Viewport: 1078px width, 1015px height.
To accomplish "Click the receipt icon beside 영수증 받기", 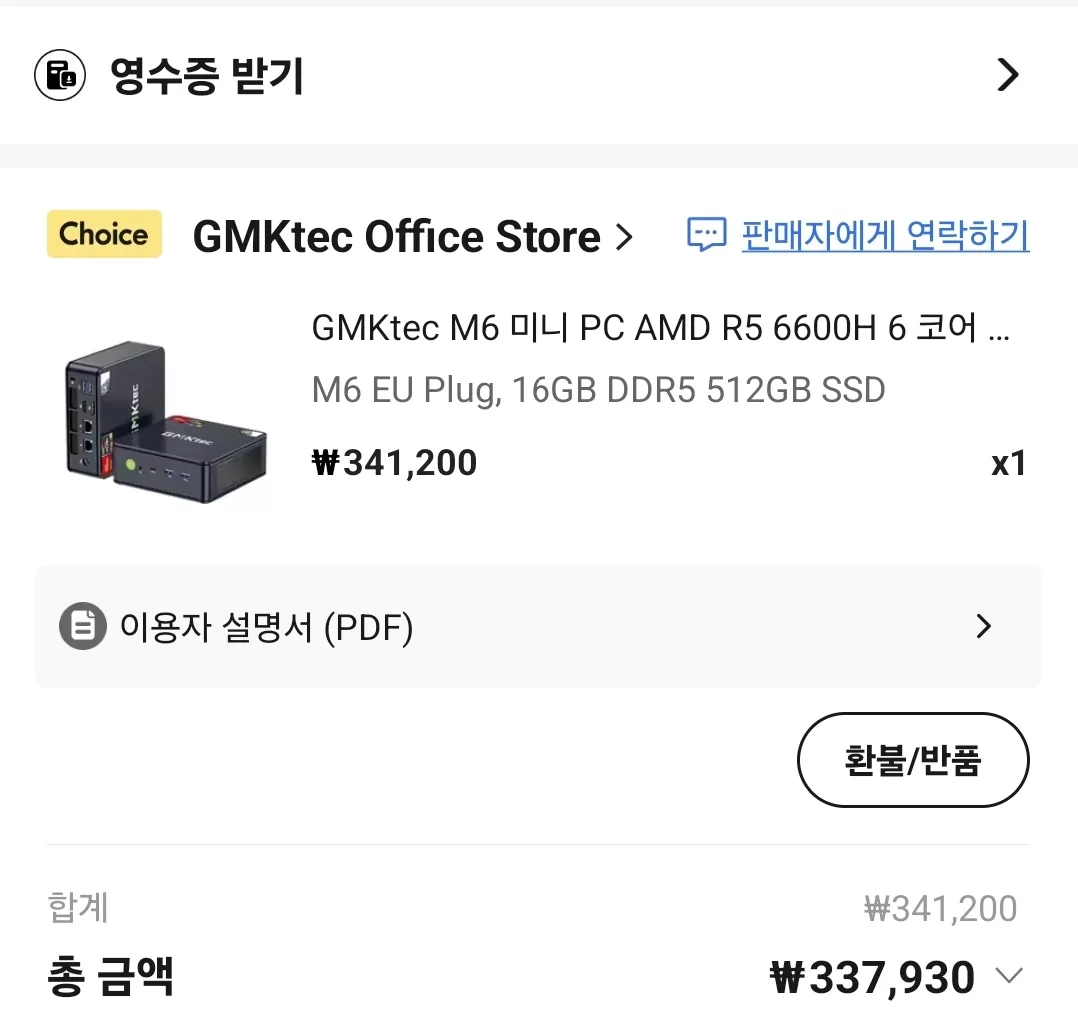I will (60, 76).
